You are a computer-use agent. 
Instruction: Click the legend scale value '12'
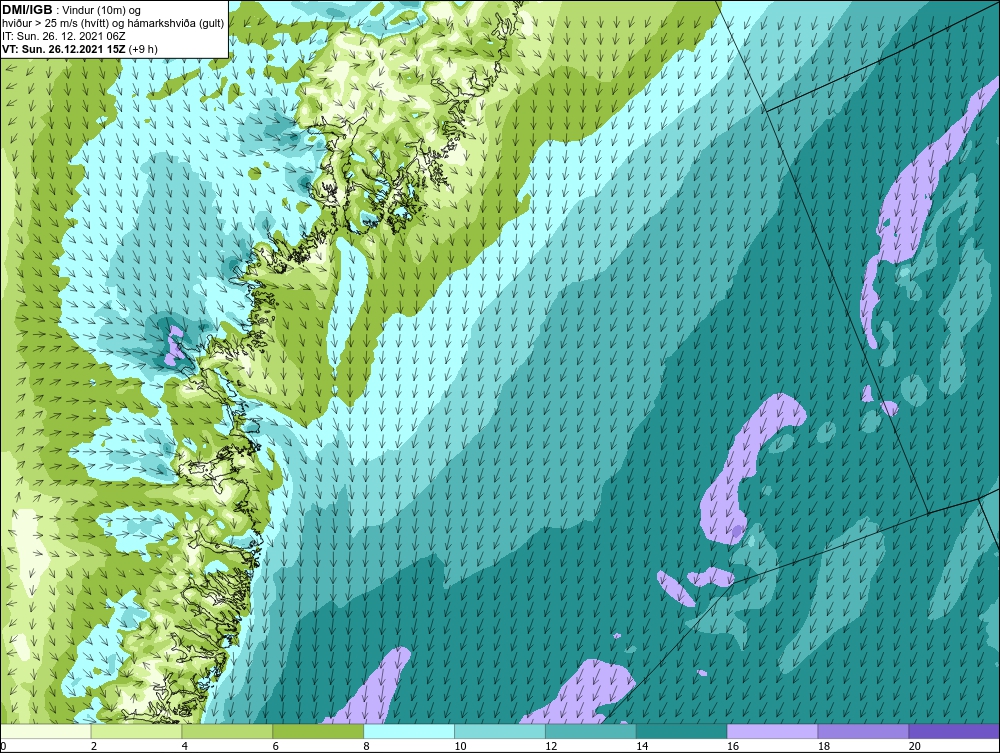click(551, 746)
